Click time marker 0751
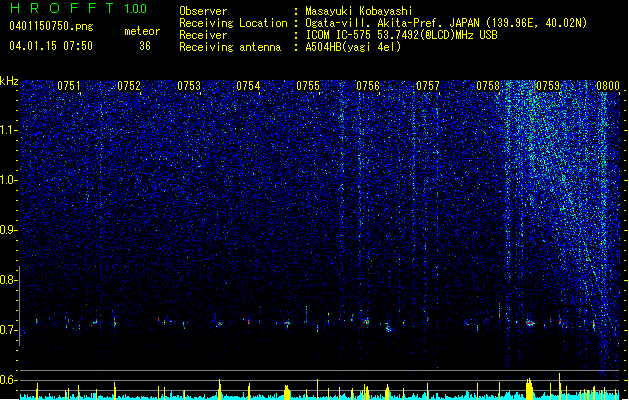Viewport: 629px width, 400px height. coord(69,86)
